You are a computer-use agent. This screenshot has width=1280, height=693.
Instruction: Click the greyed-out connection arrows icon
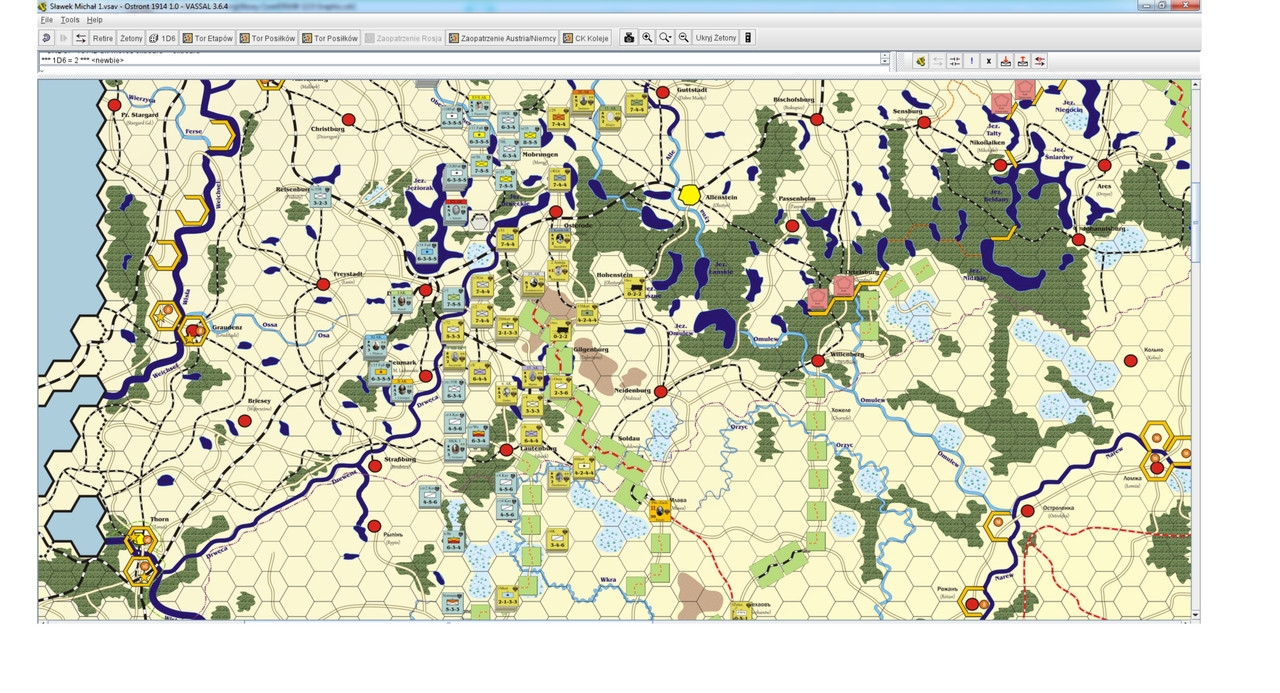(x=938, y=61)
